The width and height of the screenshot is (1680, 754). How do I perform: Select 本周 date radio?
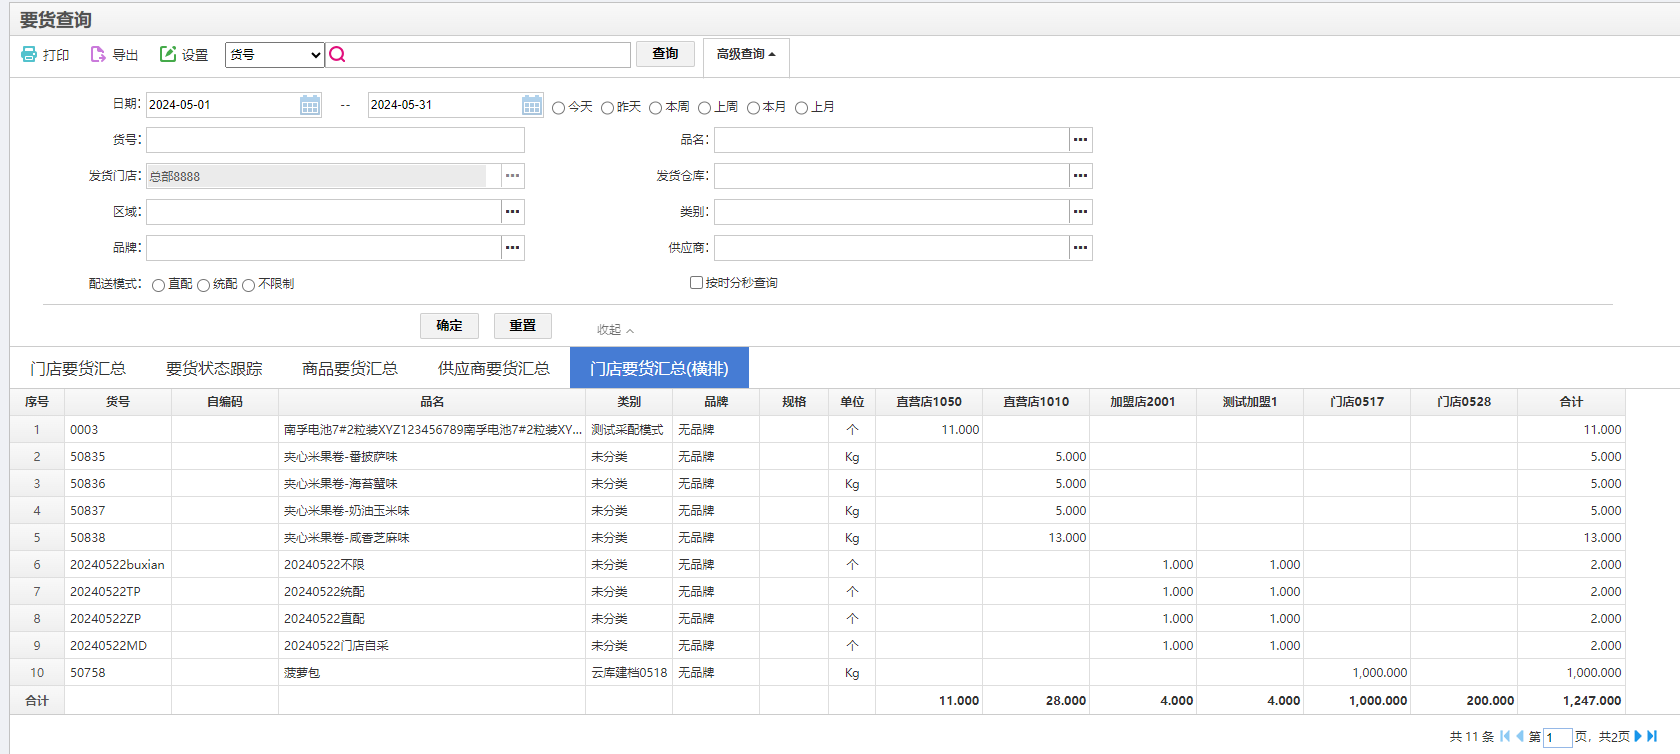[x=656, y=108]
